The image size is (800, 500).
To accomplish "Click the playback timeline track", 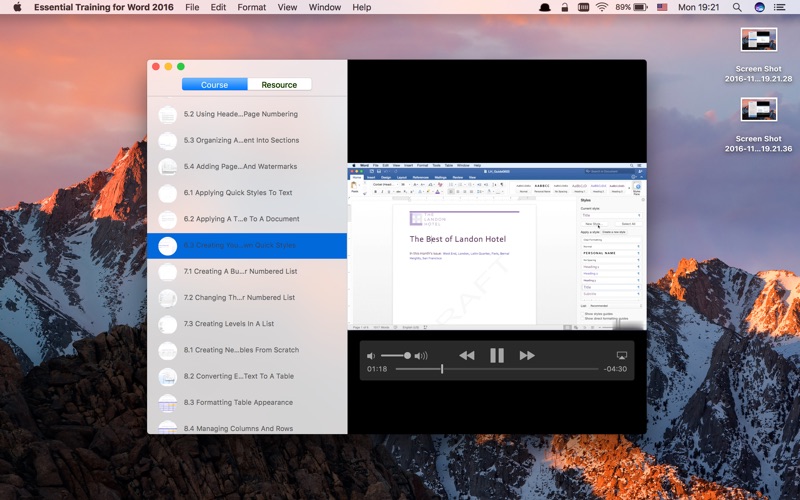I will click(496, 368).
